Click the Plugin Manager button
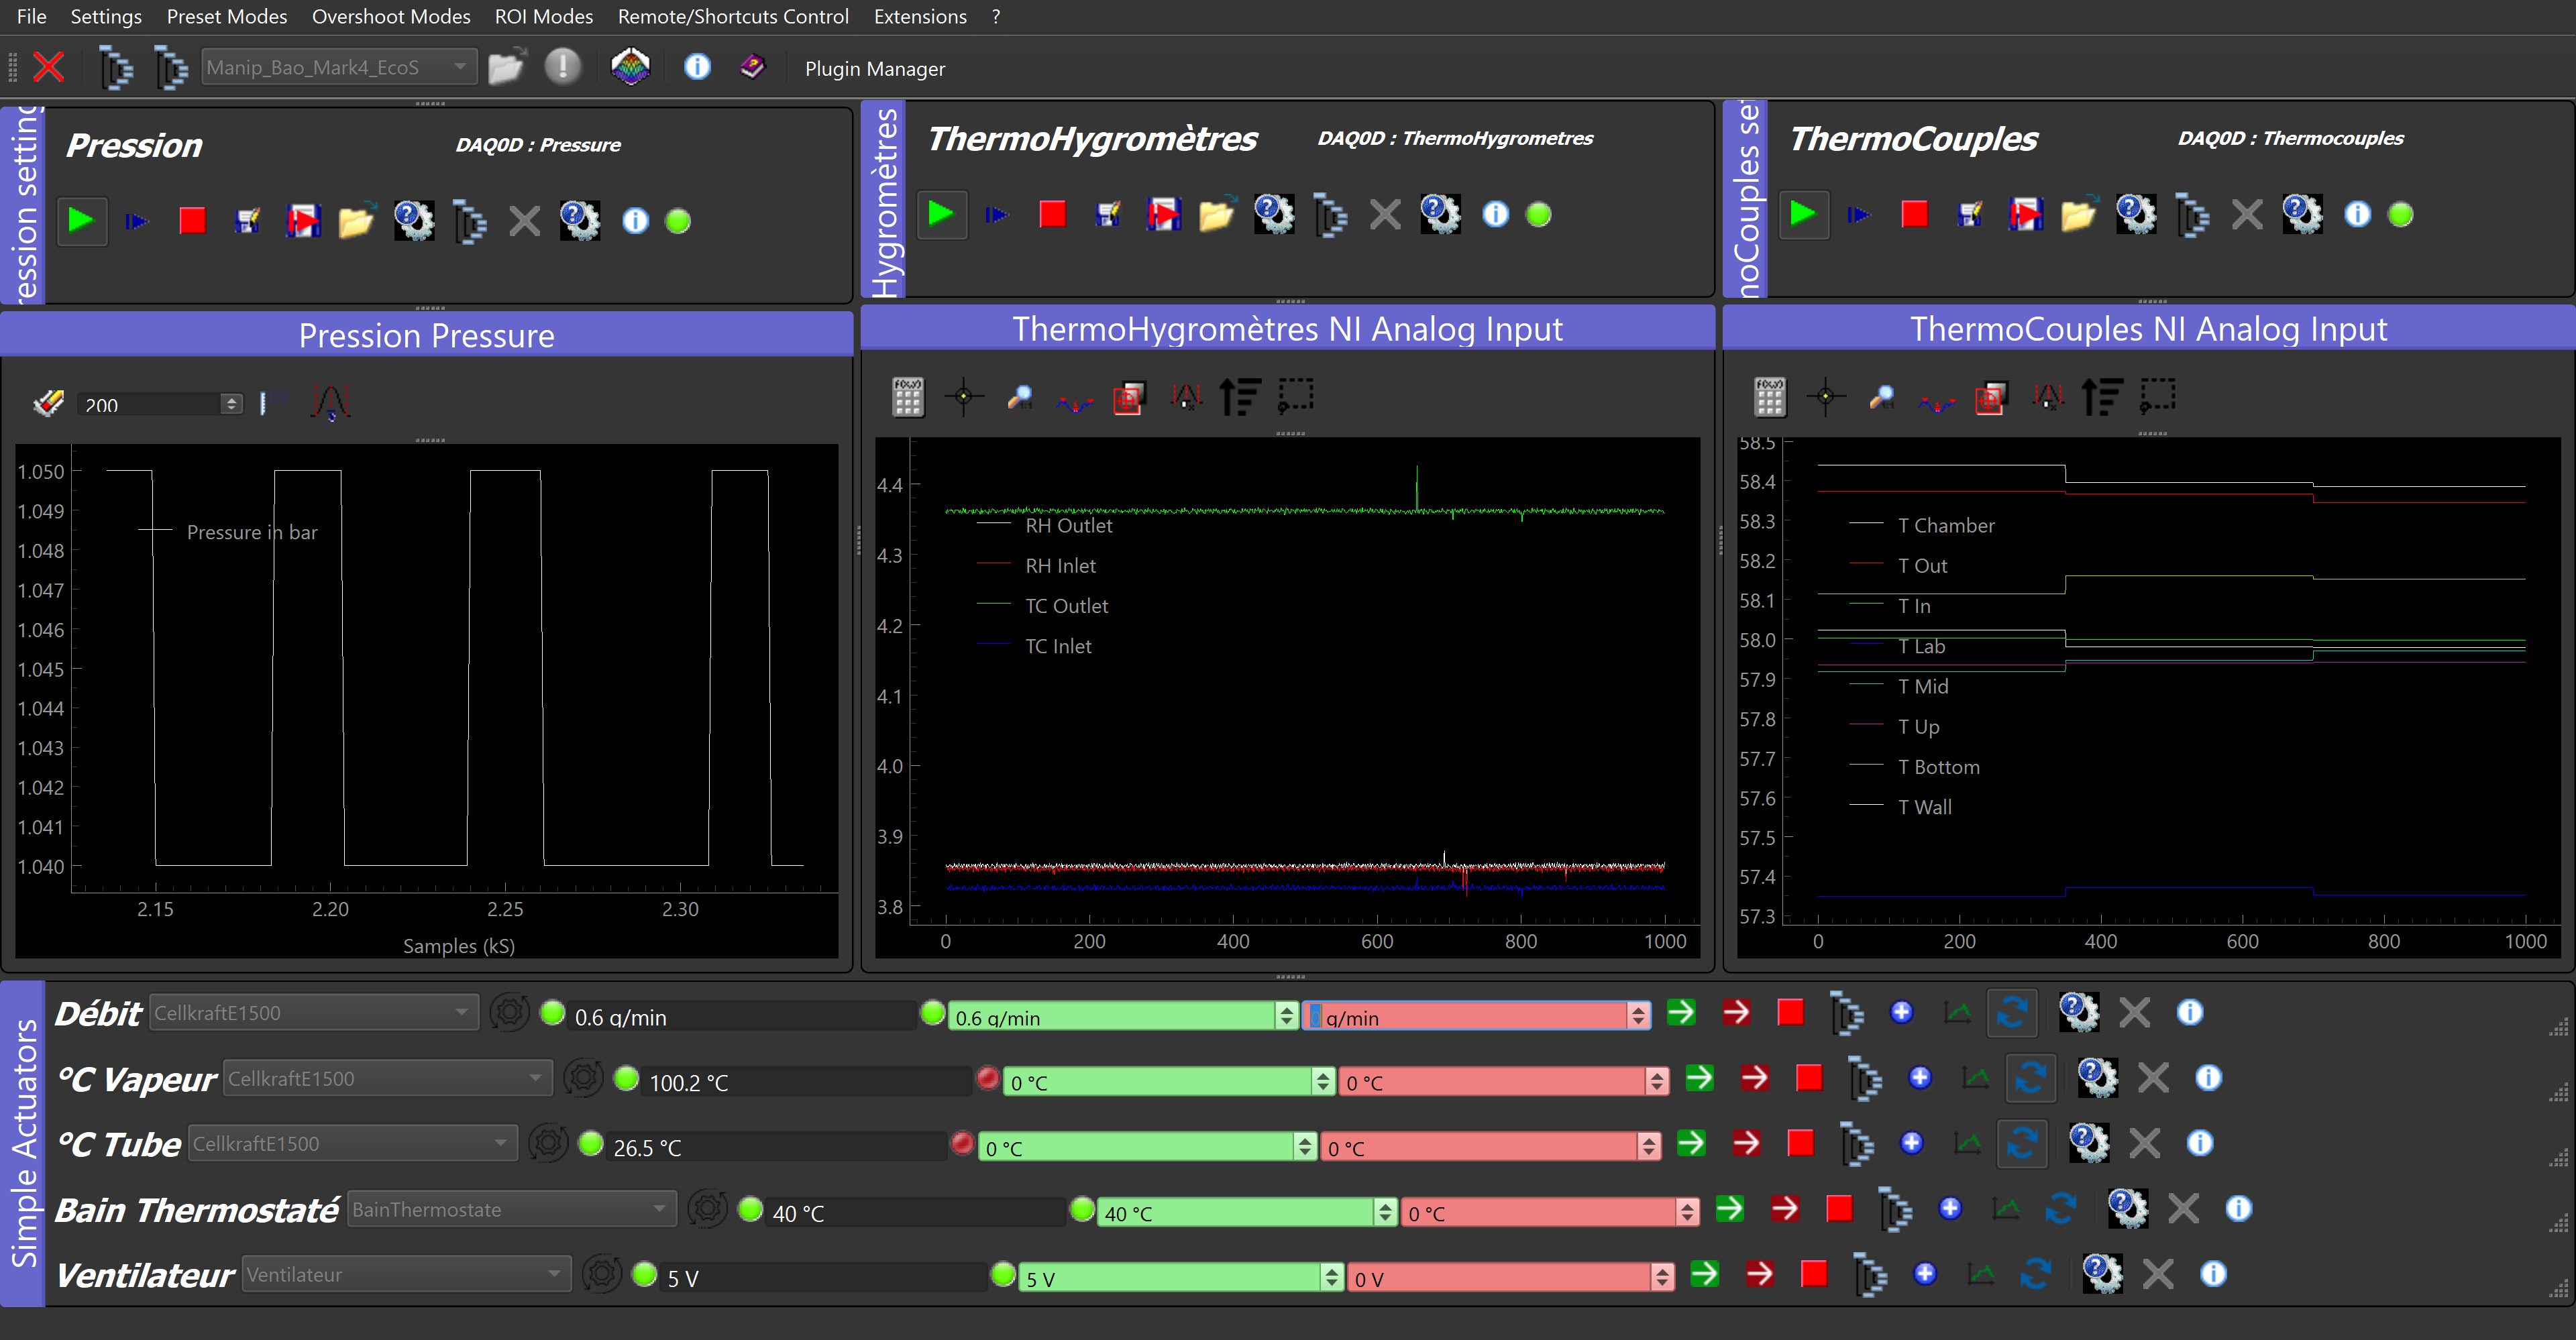The height and width of the screenshot is (1340, 2576). 874,68
